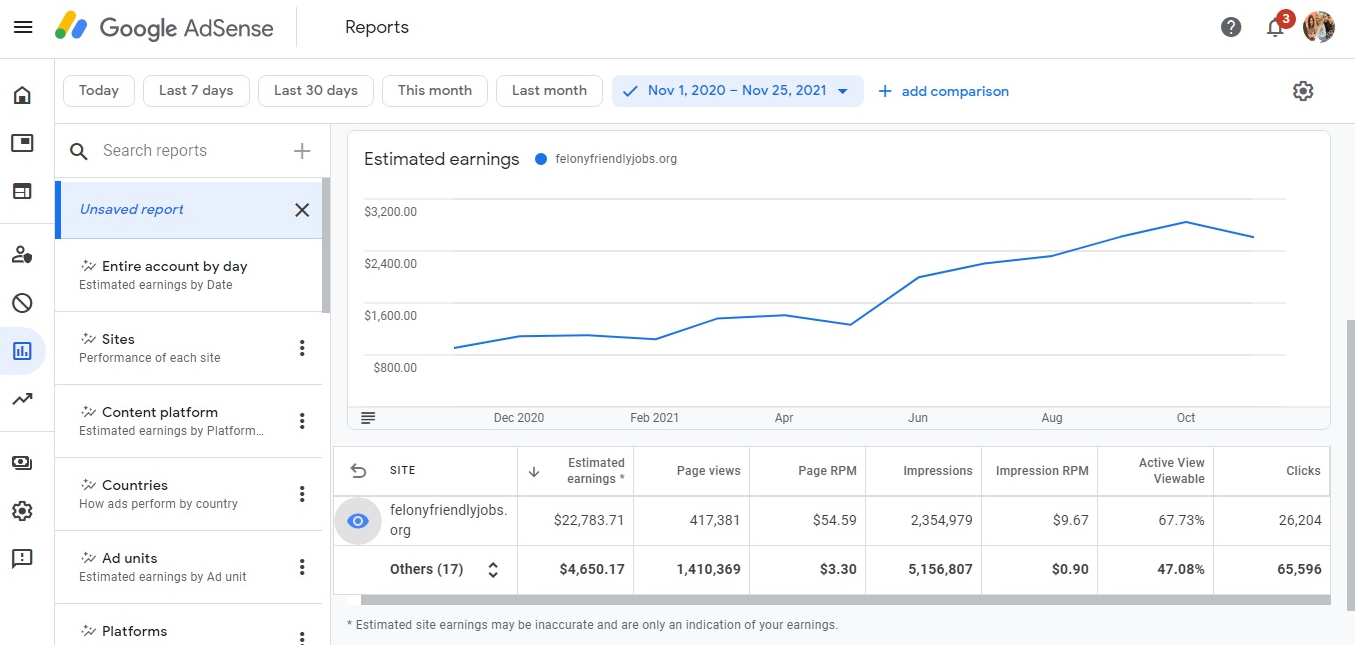This screenshot has width=1355, height=645.
Task: Open more options for Countries report
Action: (302, 494)
